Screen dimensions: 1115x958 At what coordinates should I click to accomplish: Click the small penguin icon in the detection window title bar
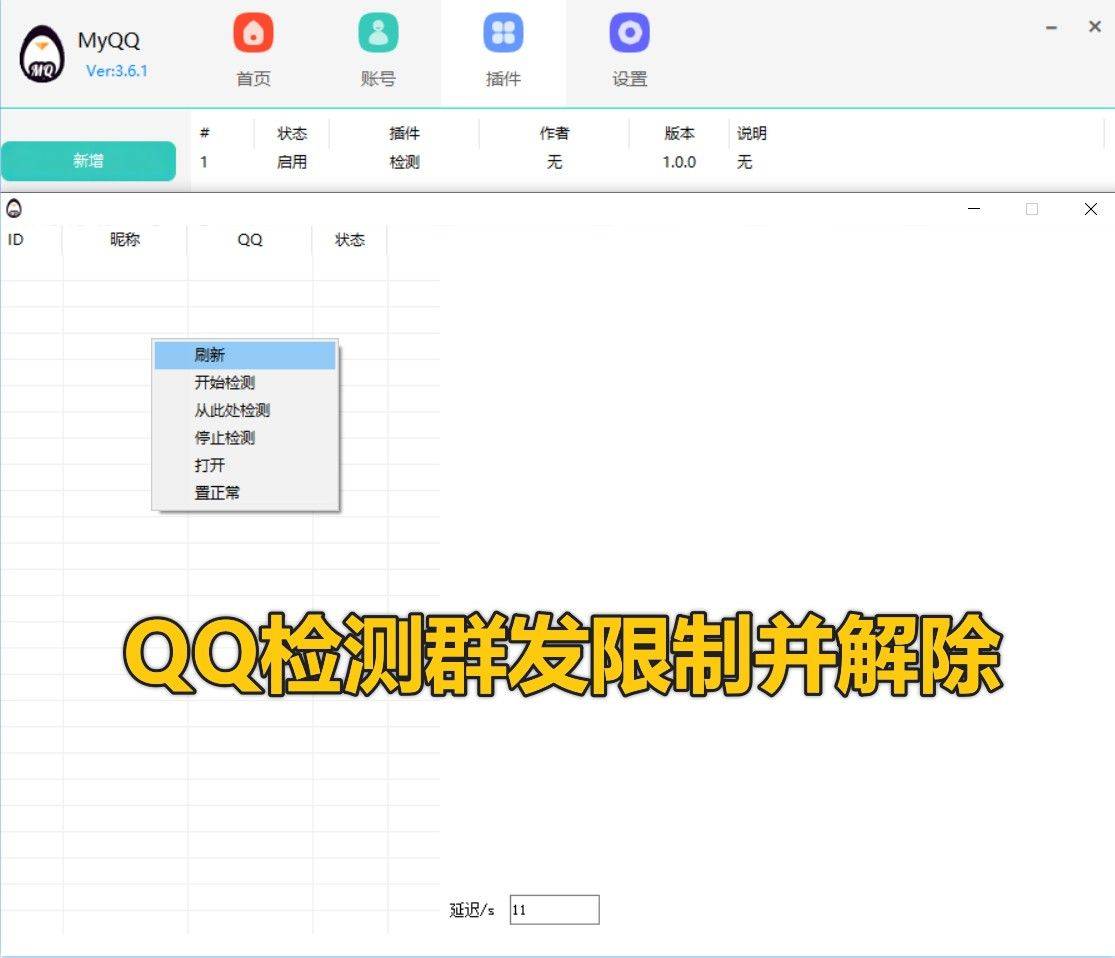point(14,208)
